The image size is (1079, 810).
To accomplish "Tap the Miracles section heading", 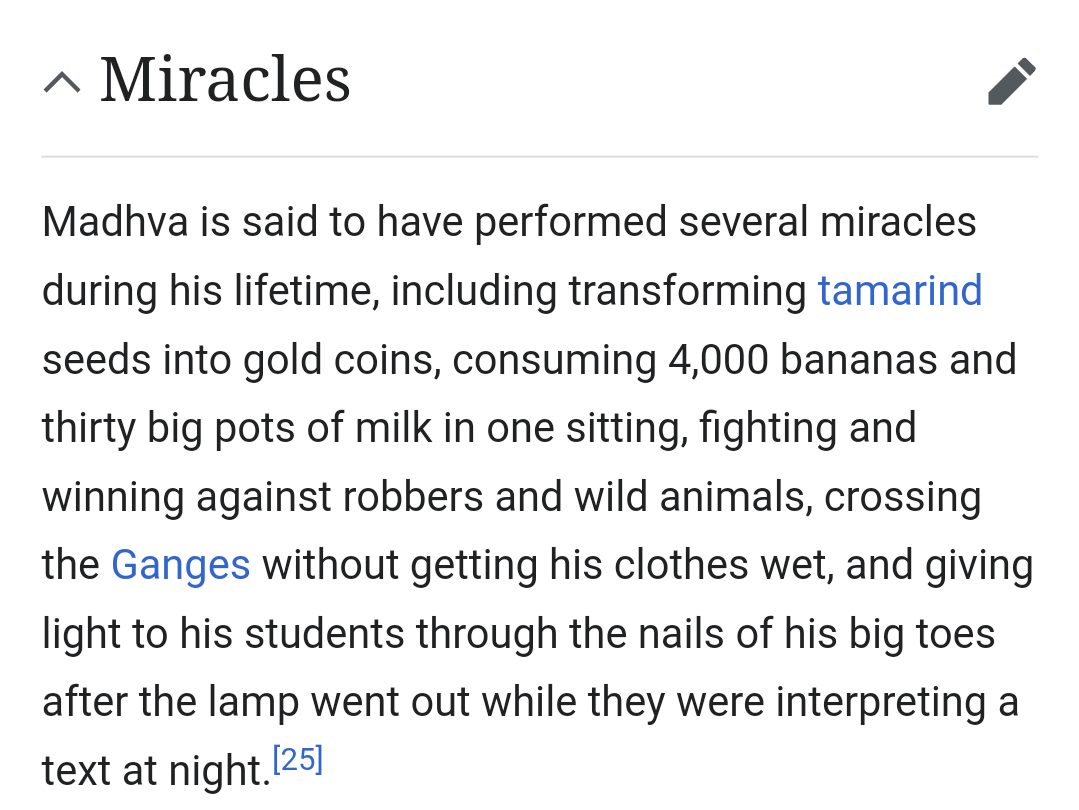I will click(x=225, y=80).
